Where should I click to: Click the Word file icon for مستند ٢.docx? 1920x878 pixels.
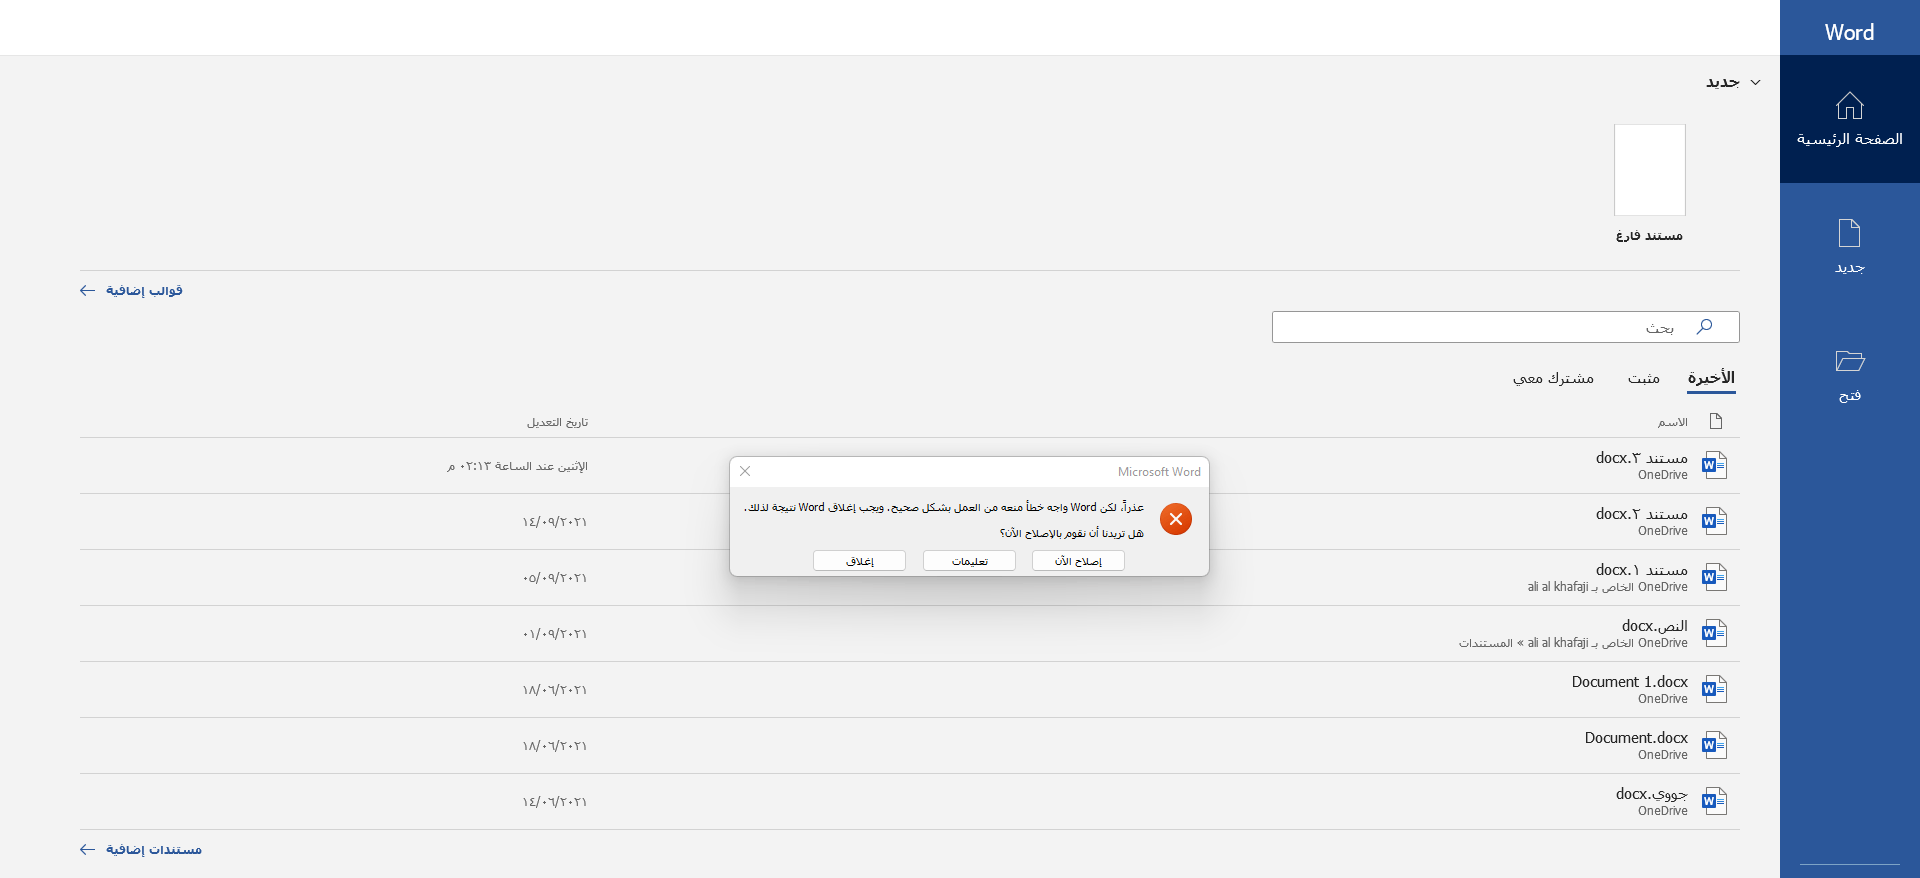pyautogui.click(x=1714, y=521)
